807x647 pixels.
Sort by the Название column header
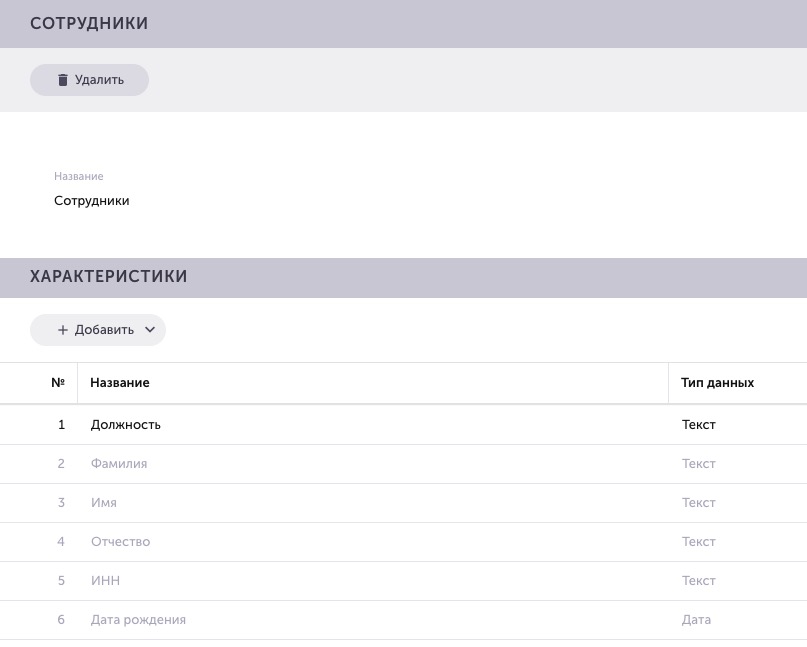pos(120,382)
